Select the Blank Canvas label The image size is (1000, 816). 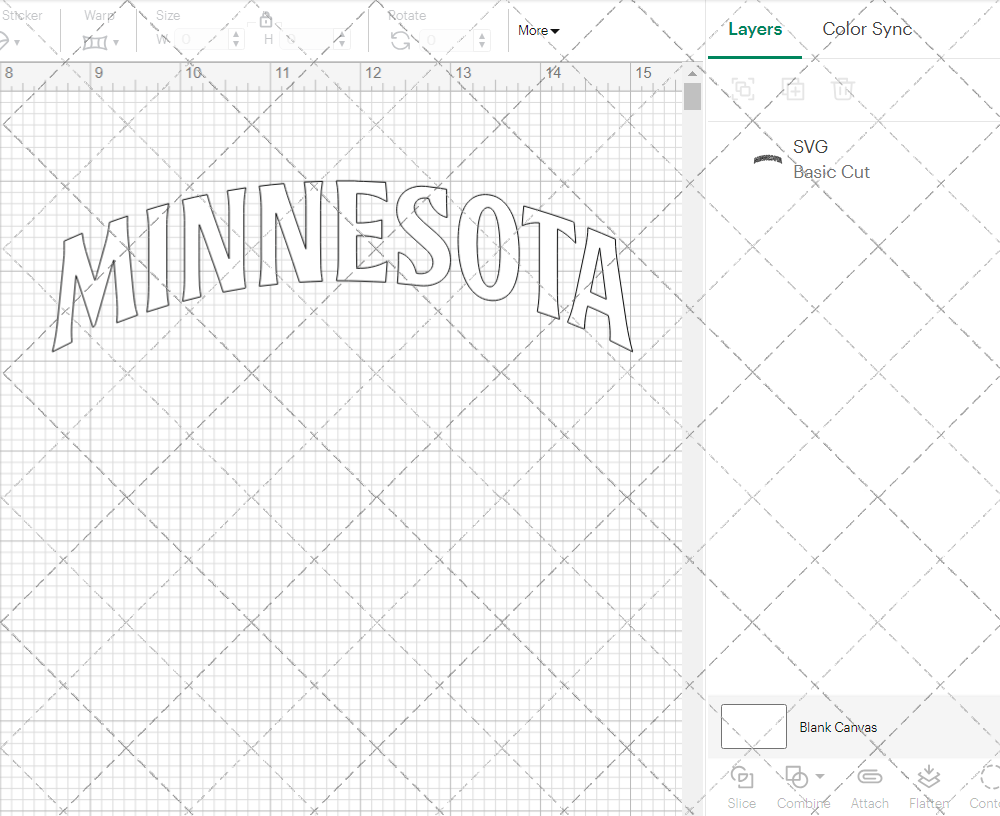838,727
